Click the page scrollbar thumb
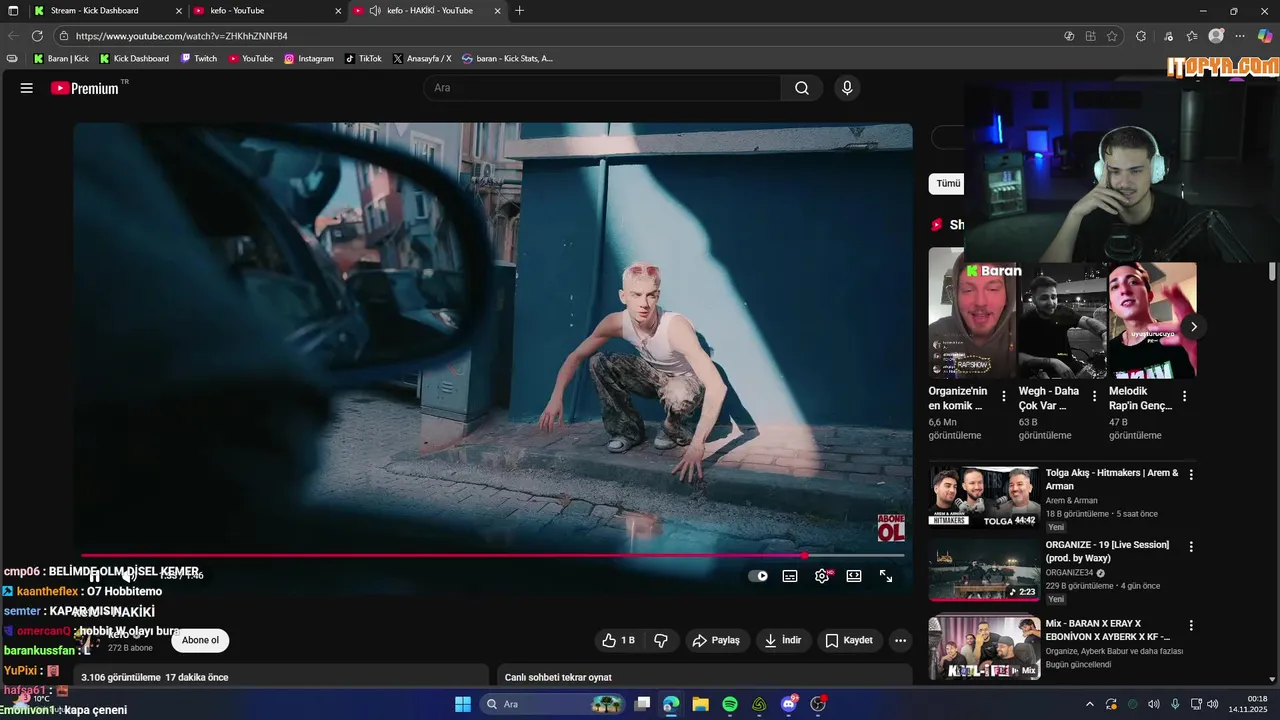 1272,271
